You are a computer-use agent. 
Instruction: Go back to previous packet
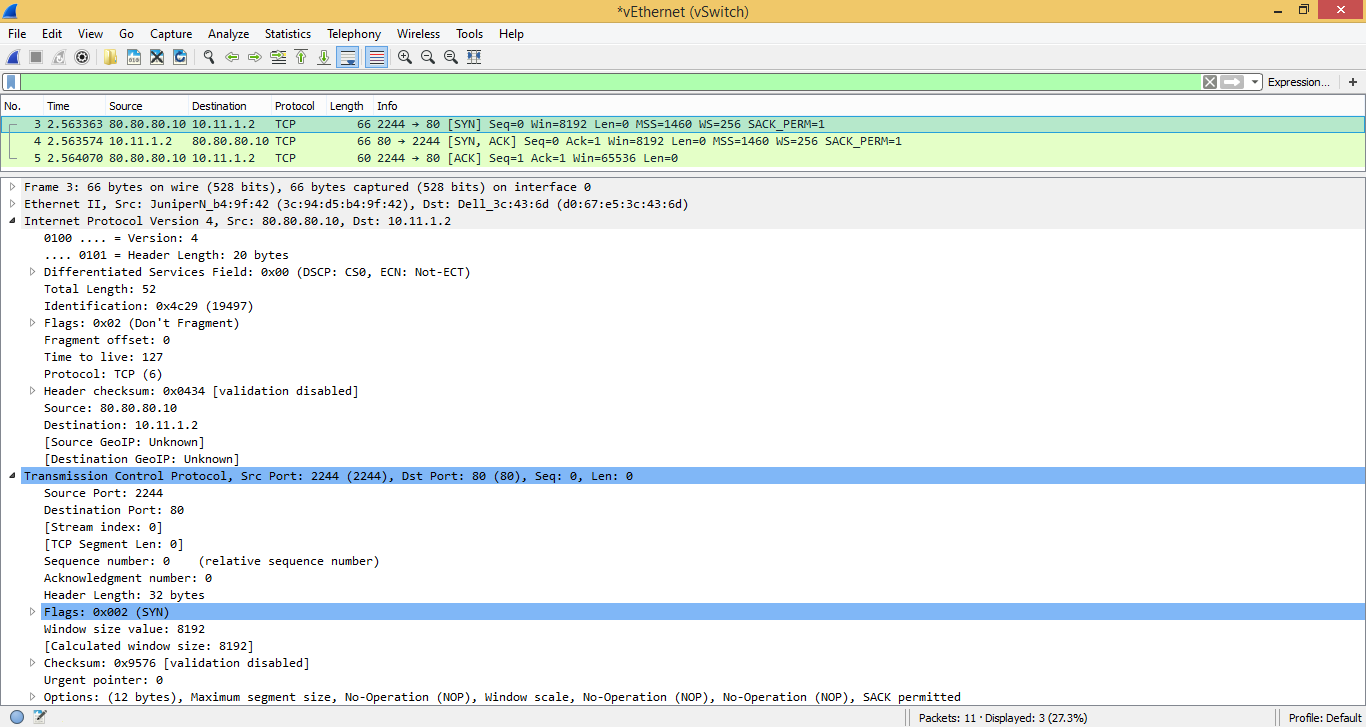click(x=232, y=57)
